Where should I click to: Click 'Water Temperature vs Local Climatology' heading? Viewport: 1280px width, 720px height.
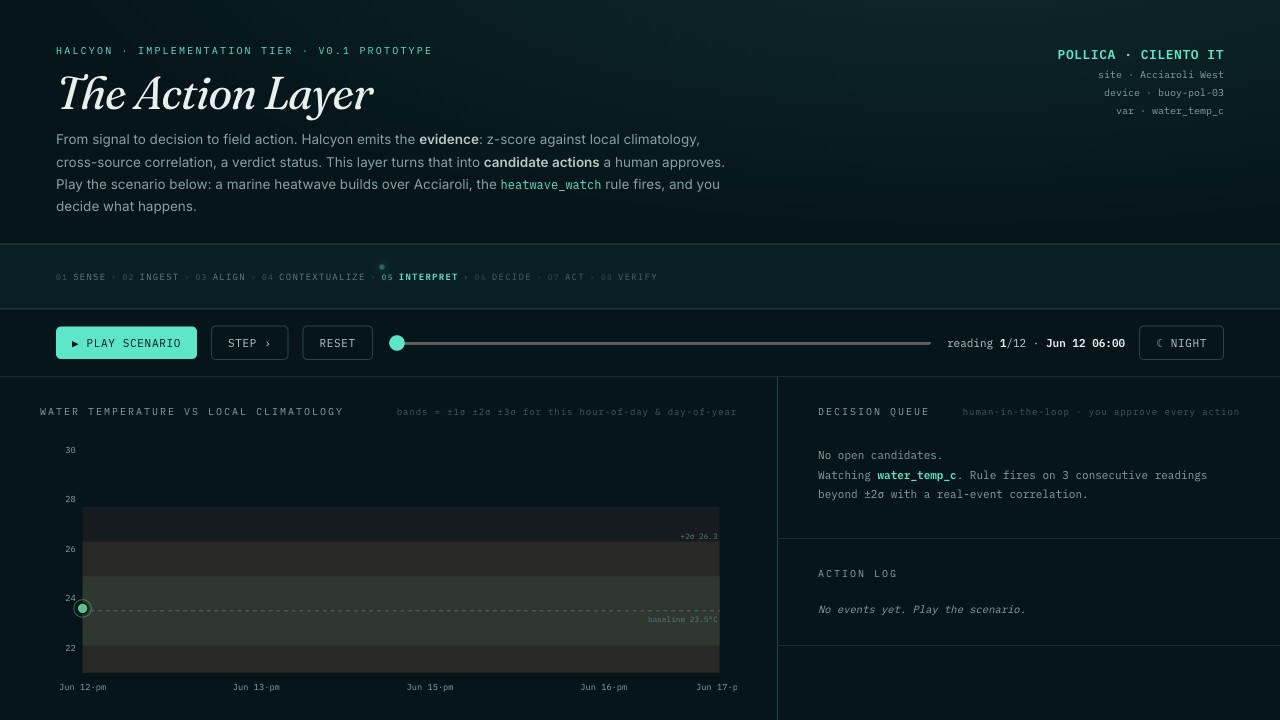(192, 412)
